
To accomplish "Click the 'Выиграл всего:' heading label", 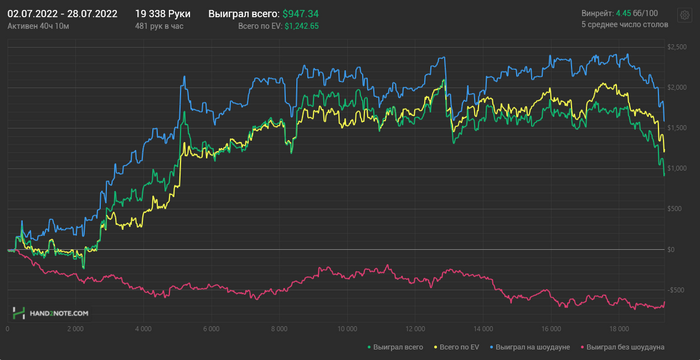I will coord(244,14).
